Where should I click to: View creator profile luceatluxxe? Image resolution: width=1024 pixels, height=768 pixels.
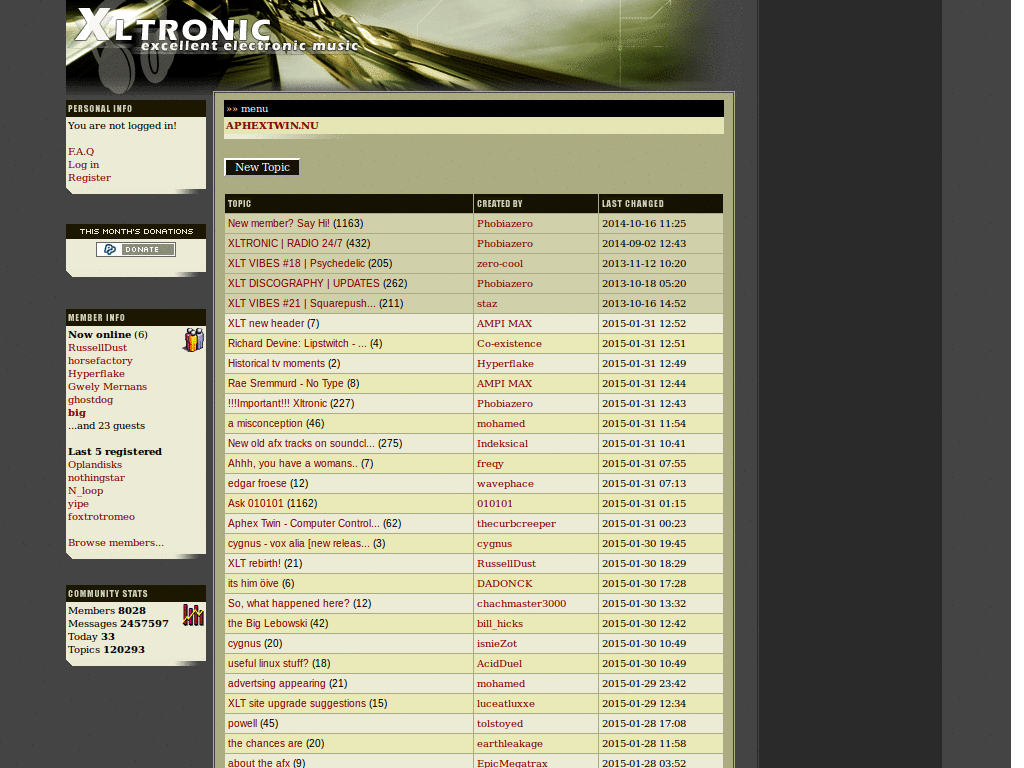point(505,704)
